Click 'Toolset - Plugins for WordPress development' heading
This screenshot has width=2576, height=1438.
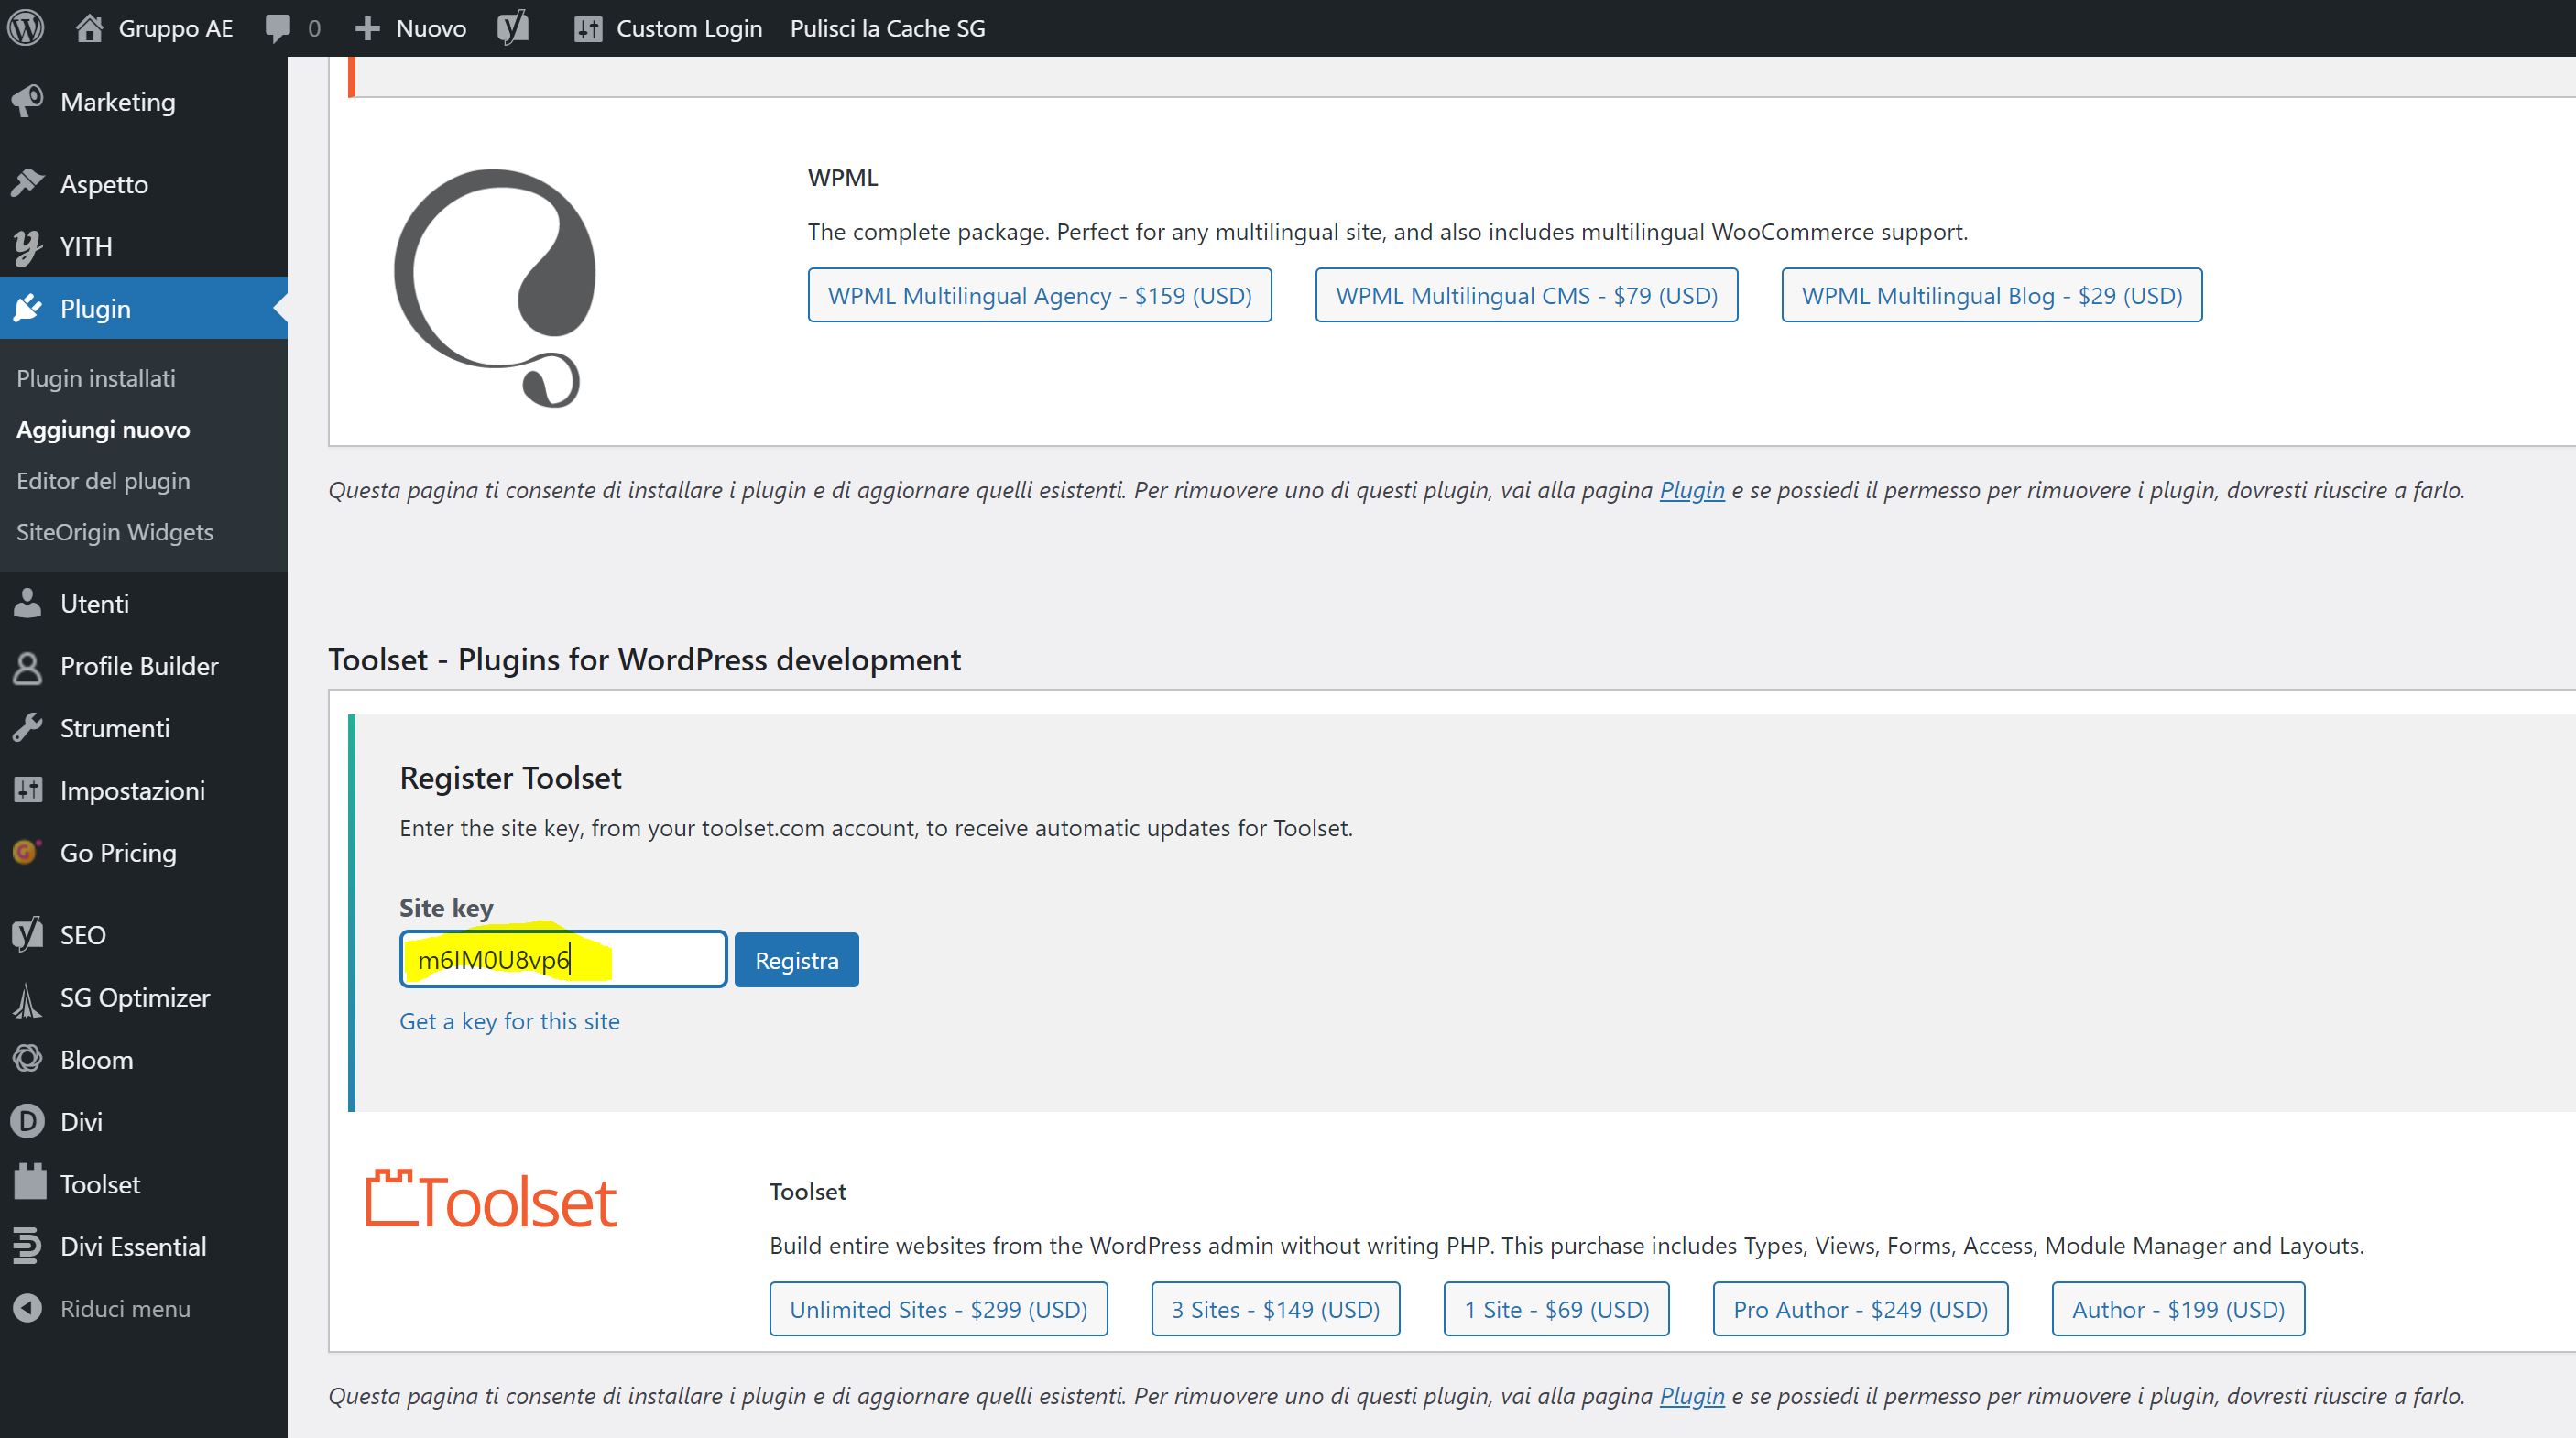[x=645, y=660]
